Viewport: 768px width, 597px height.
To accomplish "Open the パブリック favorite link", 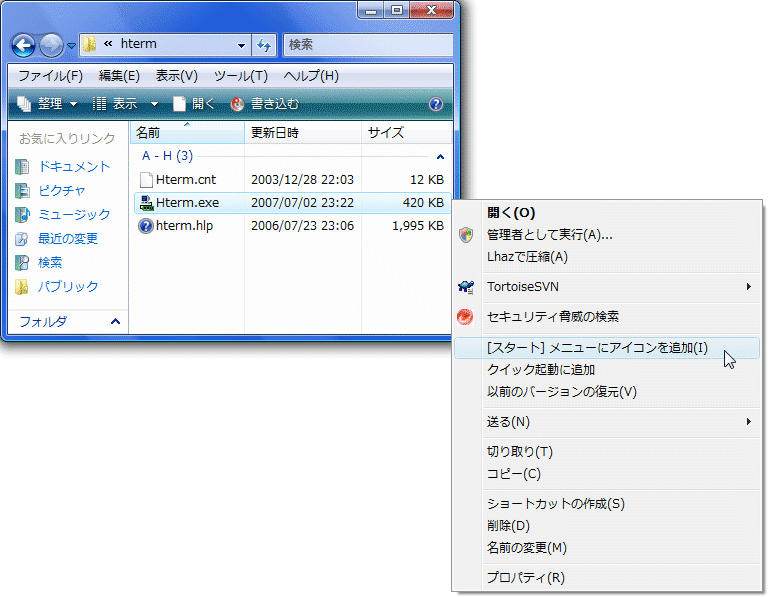I will pos(68,287).
